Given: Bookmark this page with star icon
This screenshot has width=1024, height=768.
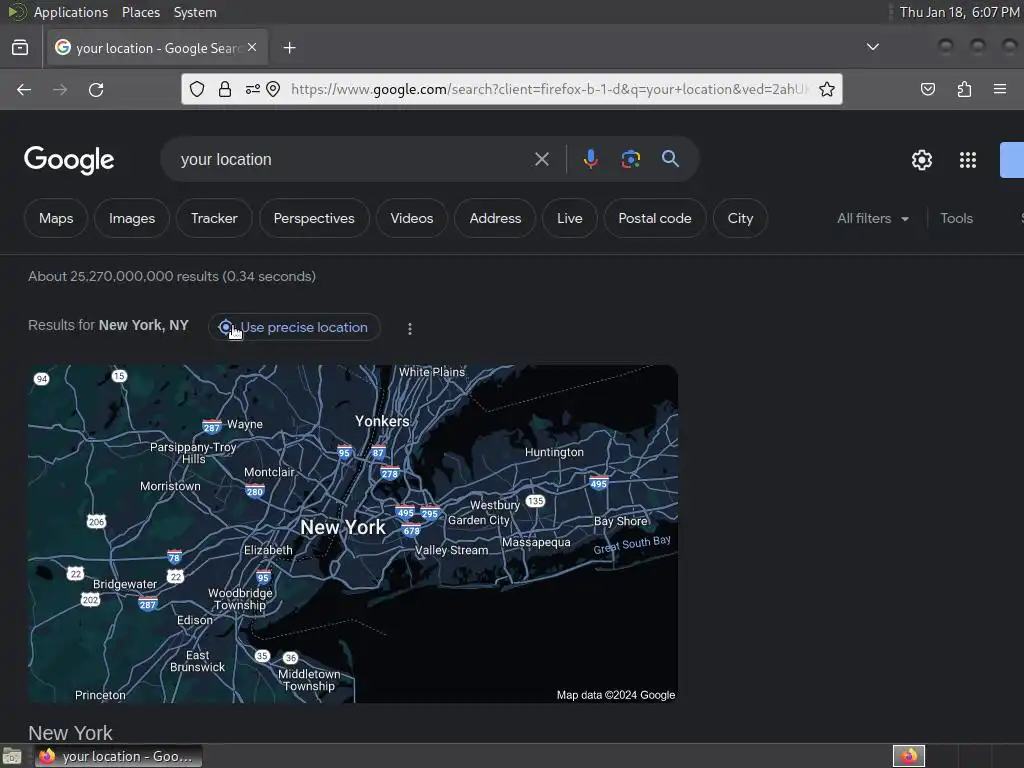Looking at the screenshot, I should coord(827,89).
